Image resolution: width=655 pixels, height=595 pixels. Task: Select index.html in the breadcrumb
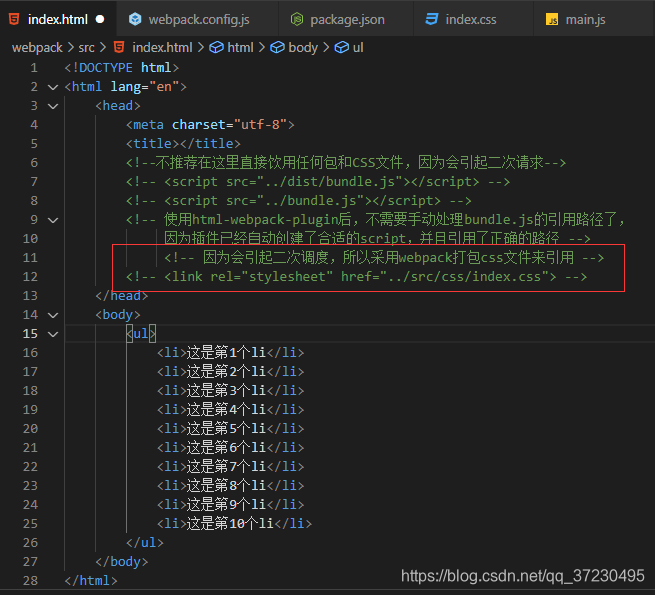[x=162, y=48]
